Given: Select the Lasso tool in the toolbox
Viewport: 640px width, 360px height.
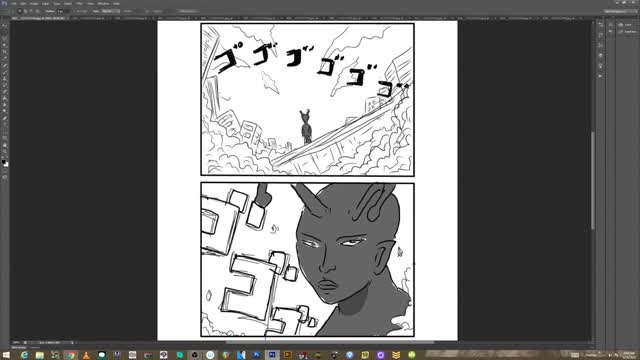Looking at the screenshot, I should click(x=5, y=38).
